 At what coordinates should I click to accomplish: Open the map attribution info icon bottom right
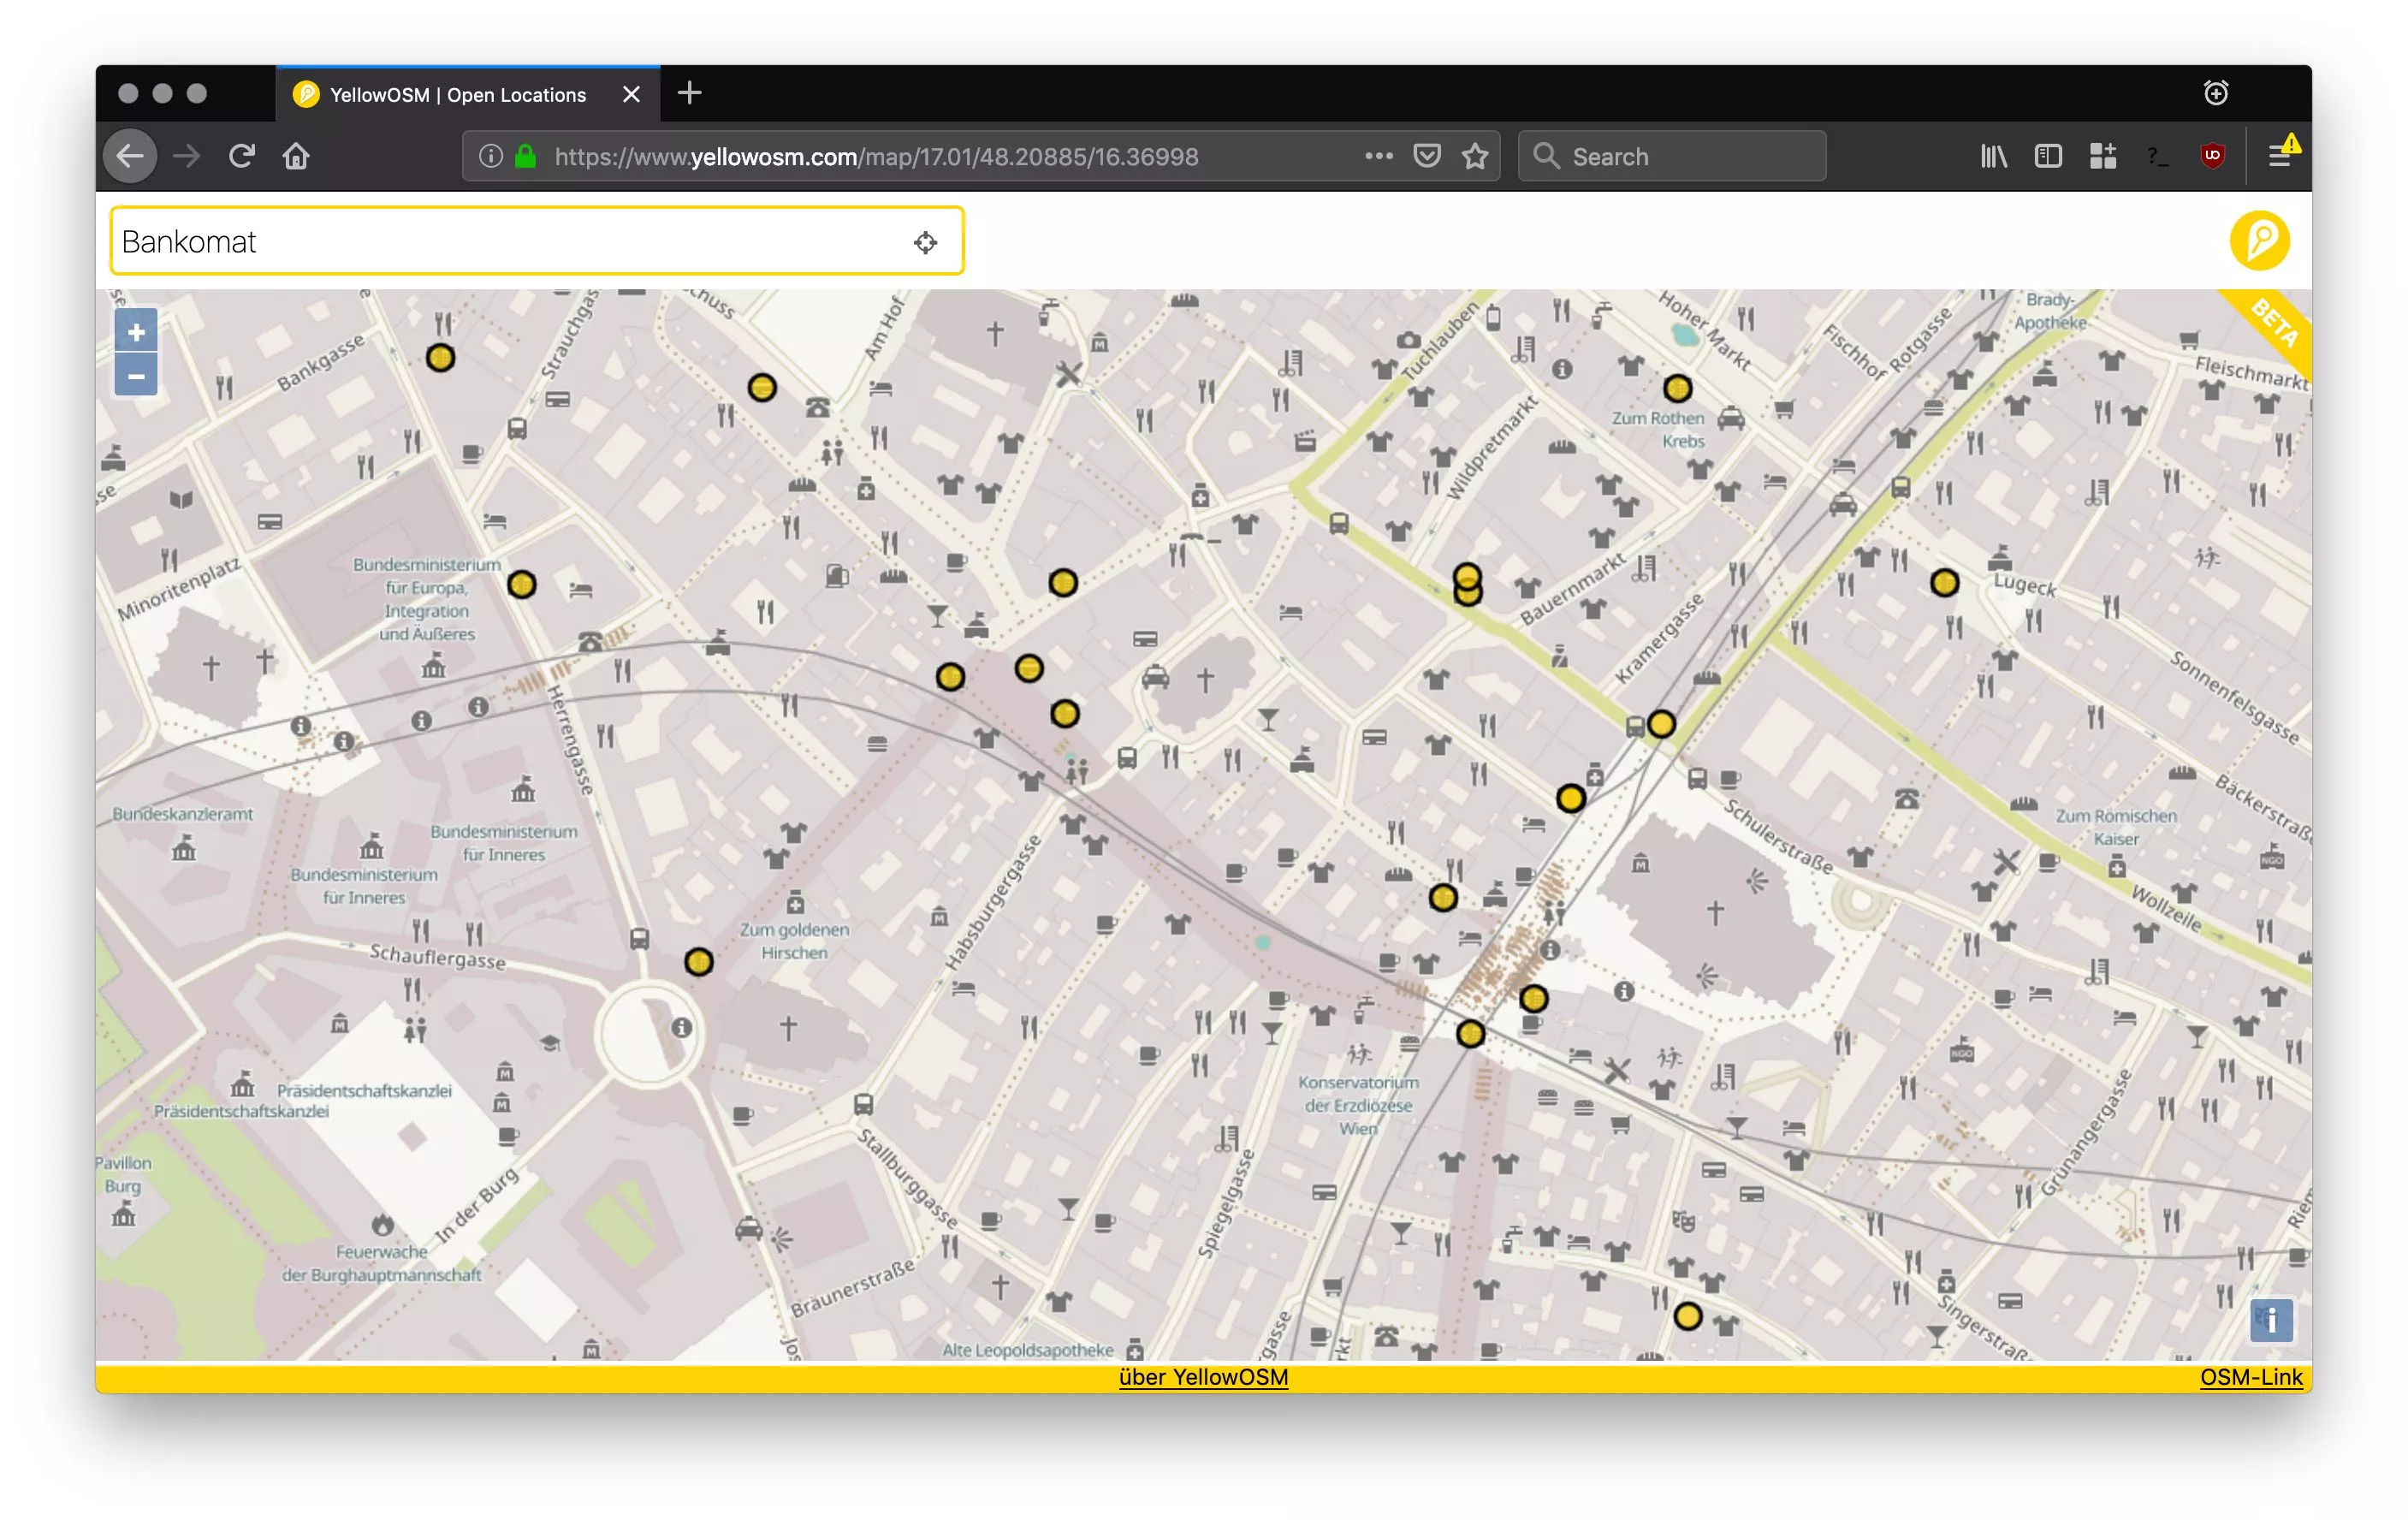point(2271,1321)
